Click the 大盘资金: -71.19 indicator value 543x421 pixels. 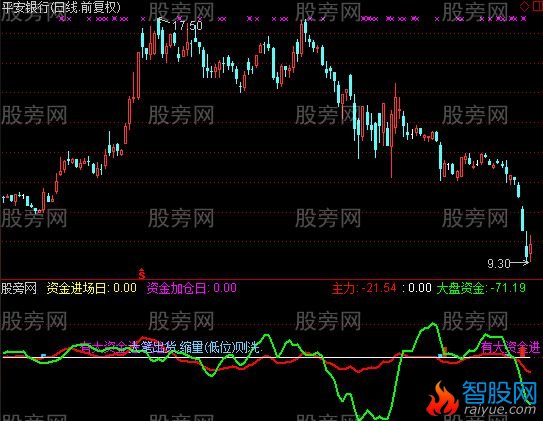click(x=481, y=288)
